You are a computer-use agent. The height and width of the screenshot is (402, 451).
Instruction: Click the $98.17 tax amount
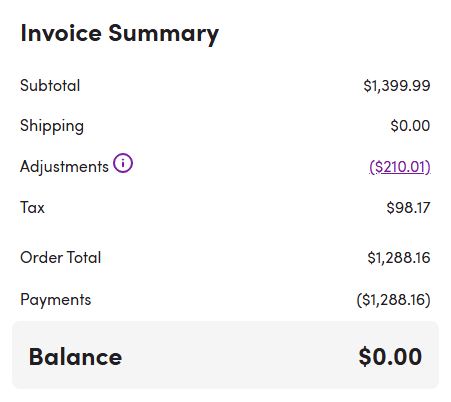point(408,208)
